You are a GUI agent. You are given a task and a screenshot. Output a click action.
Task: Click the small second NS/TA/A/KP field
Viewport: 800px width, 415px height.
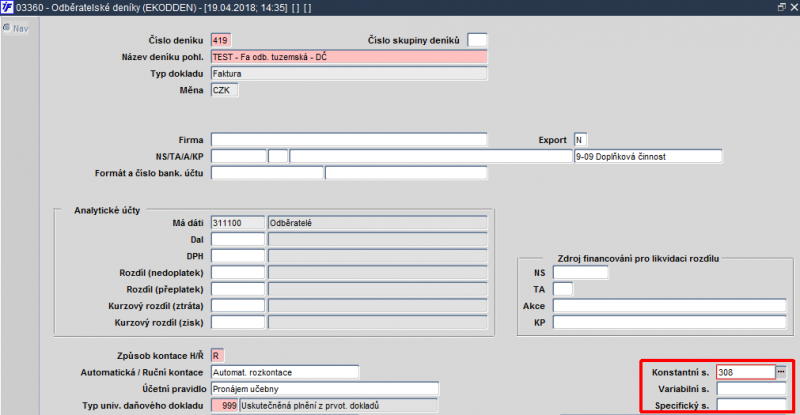(278, 156)
